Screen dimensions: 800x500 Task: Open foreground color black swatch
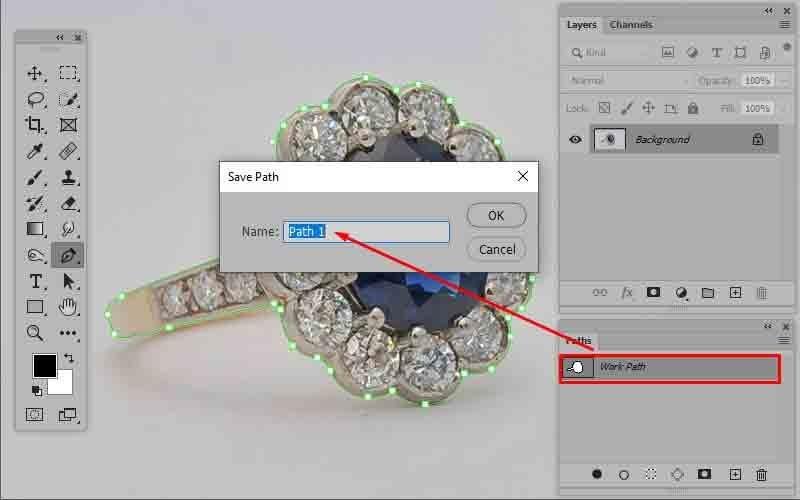pyautogui.click(x=44, y=365)
